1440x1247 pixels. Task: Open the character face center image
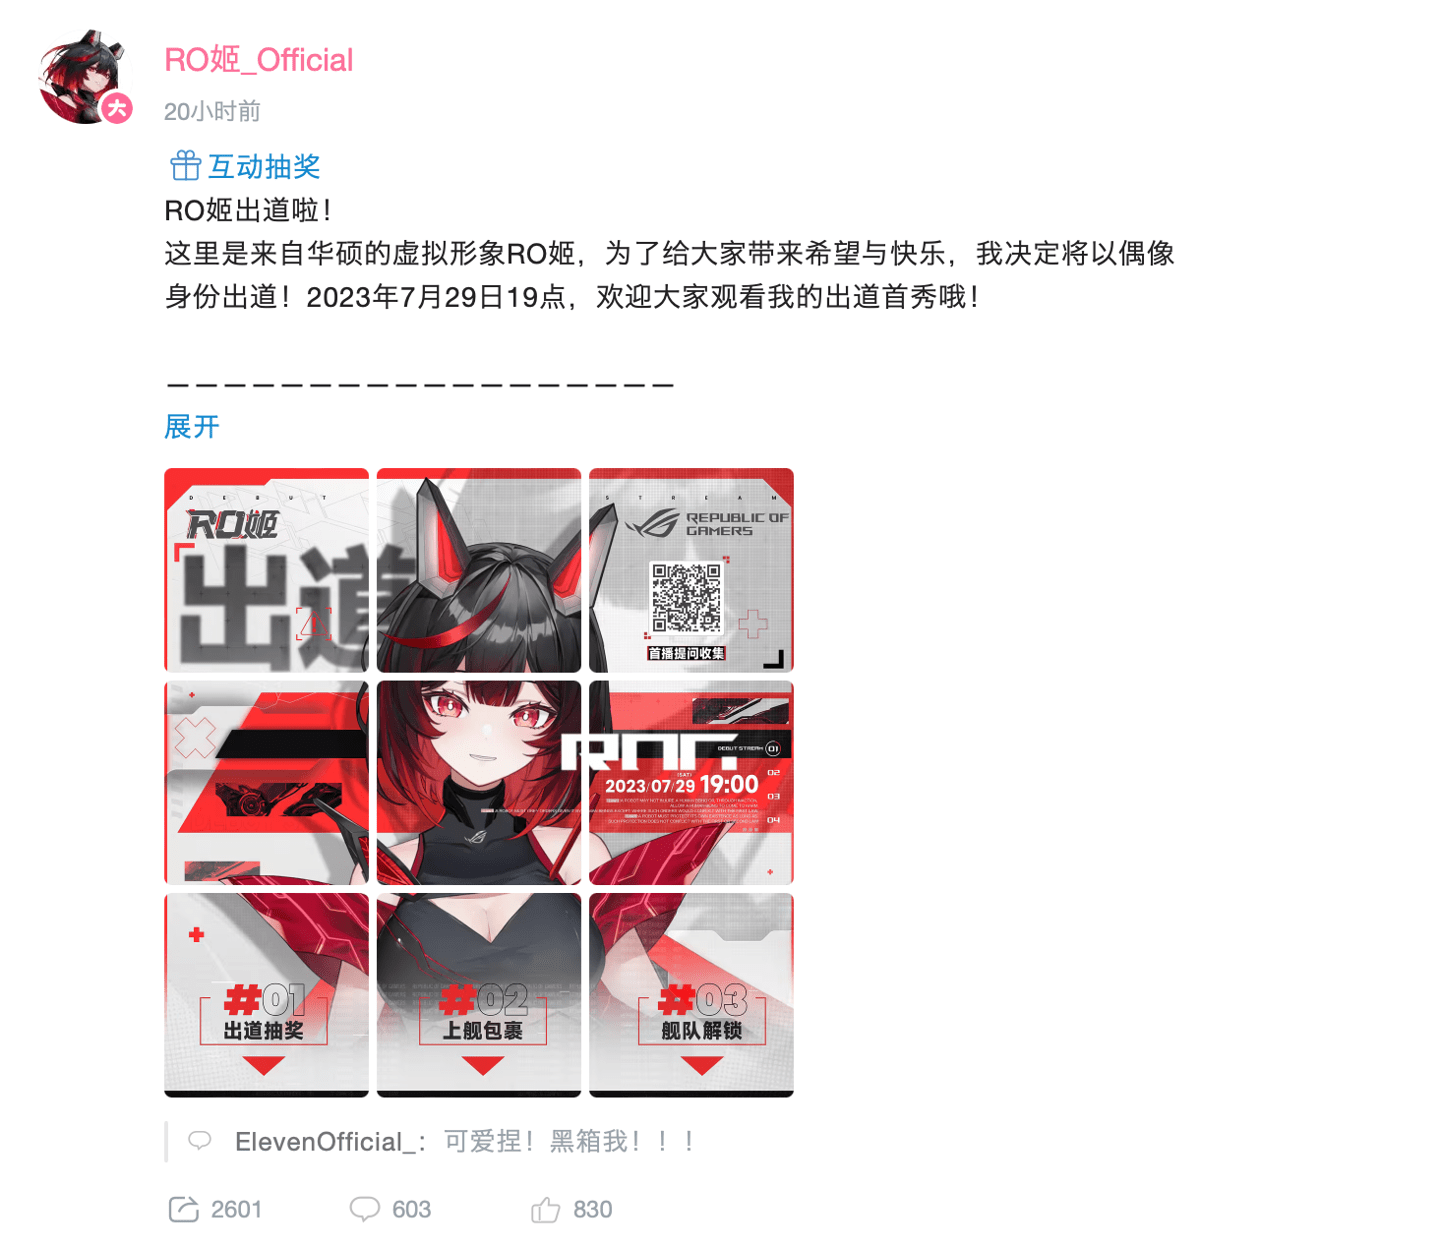point(479,783)
